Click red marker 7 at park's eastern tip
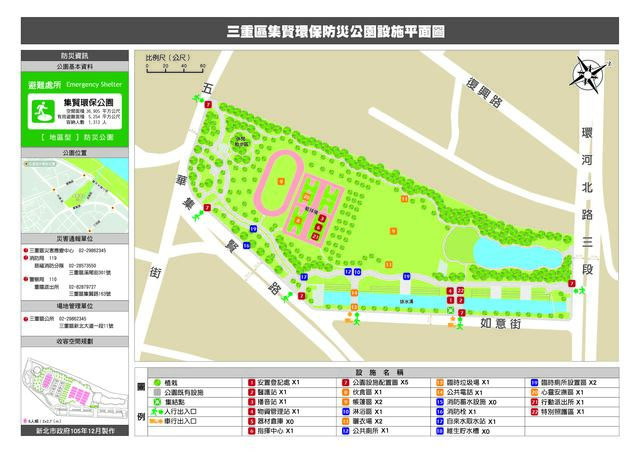Viewport: 640px width, 453px height. coord(571,283)
